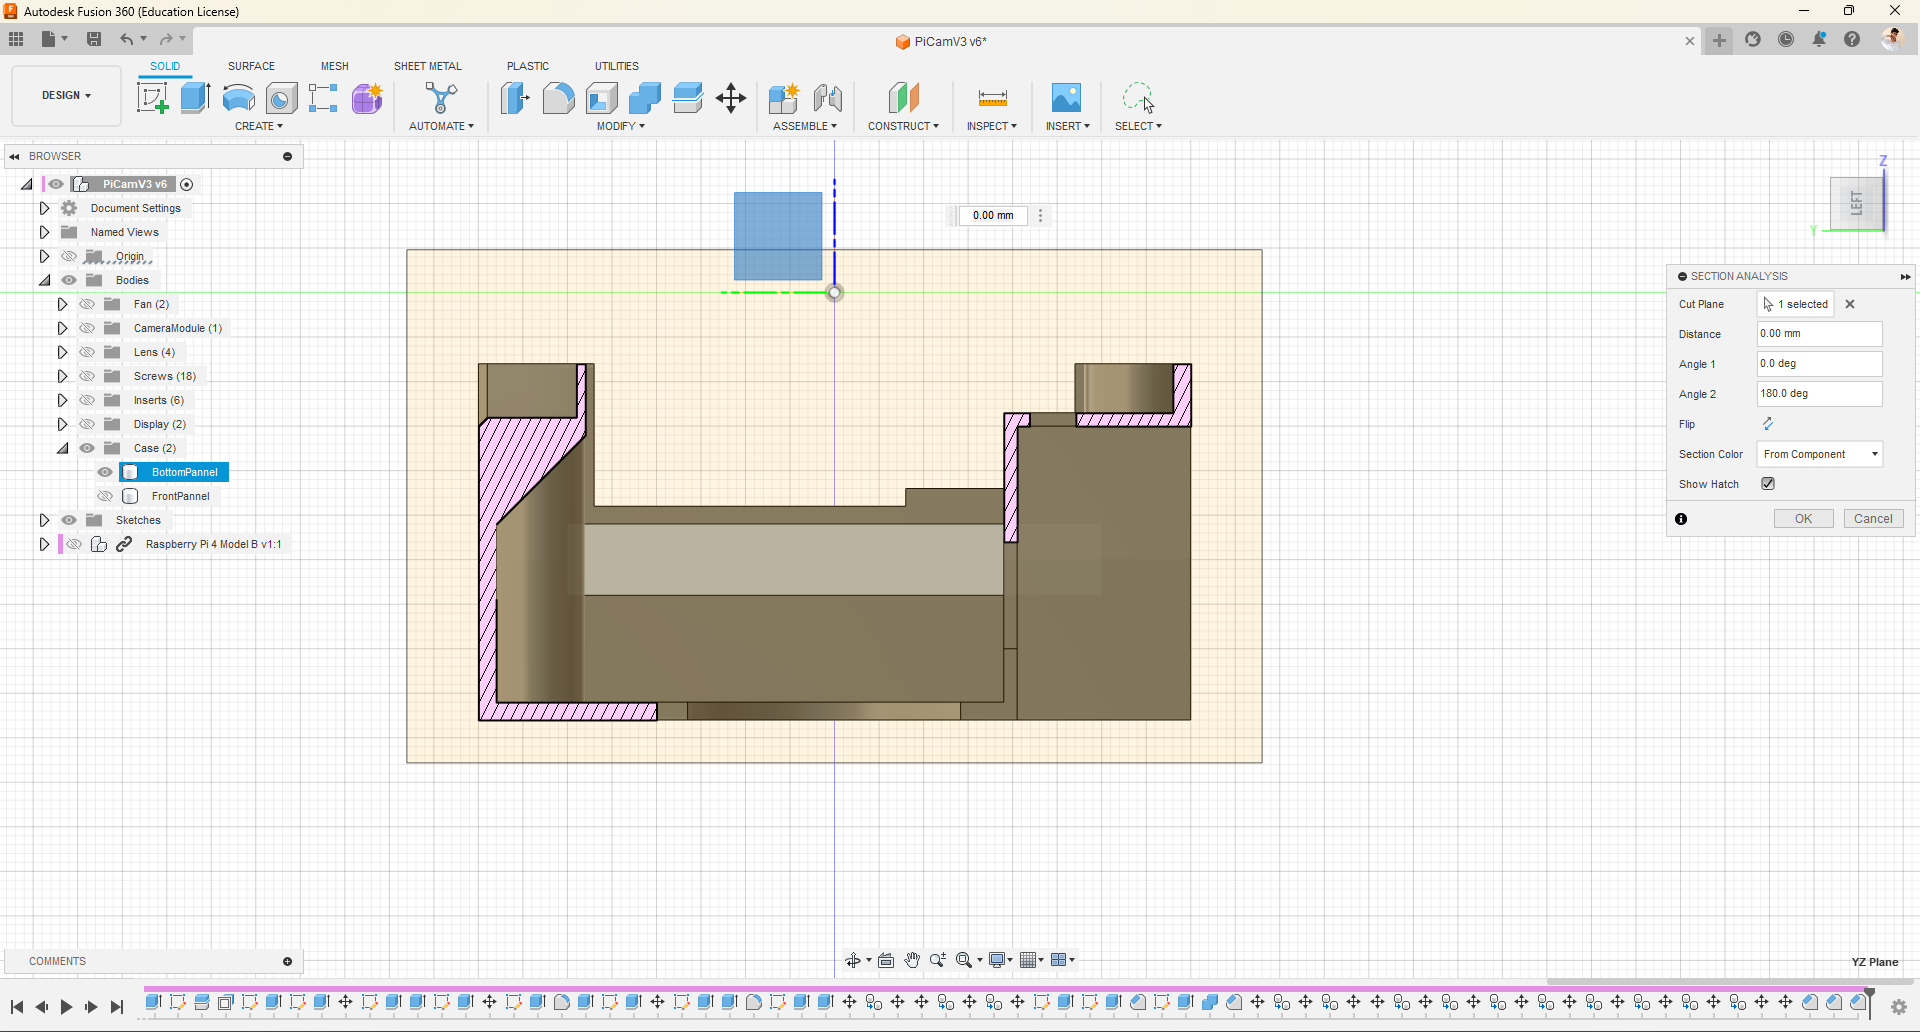Open the ASSEMBLE dropdown menu

(x=805, y=126)
